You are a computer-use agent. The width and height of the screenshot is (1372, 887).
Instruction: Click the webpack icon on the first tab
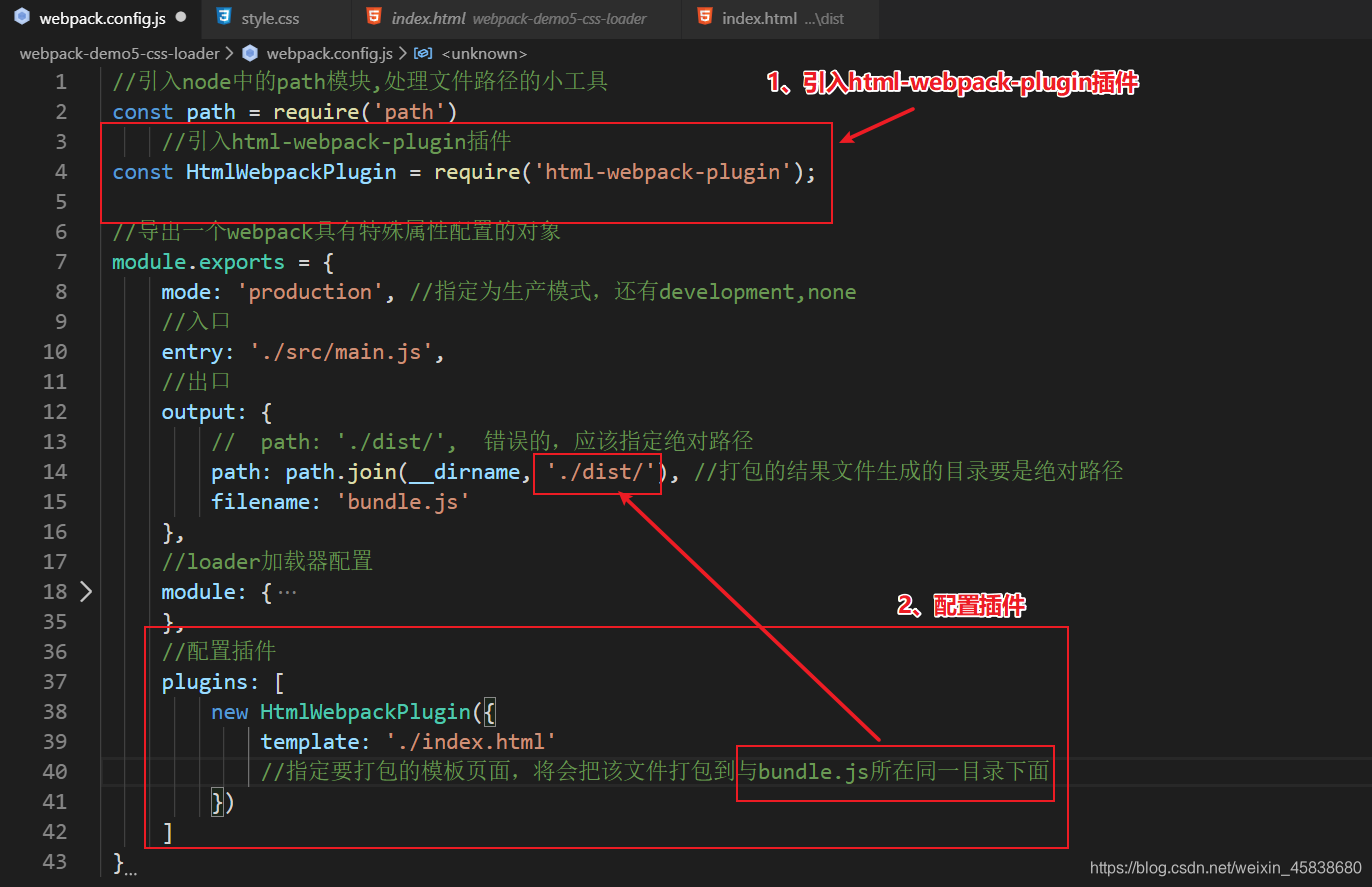pyautogui.click(x=21, y=18)
